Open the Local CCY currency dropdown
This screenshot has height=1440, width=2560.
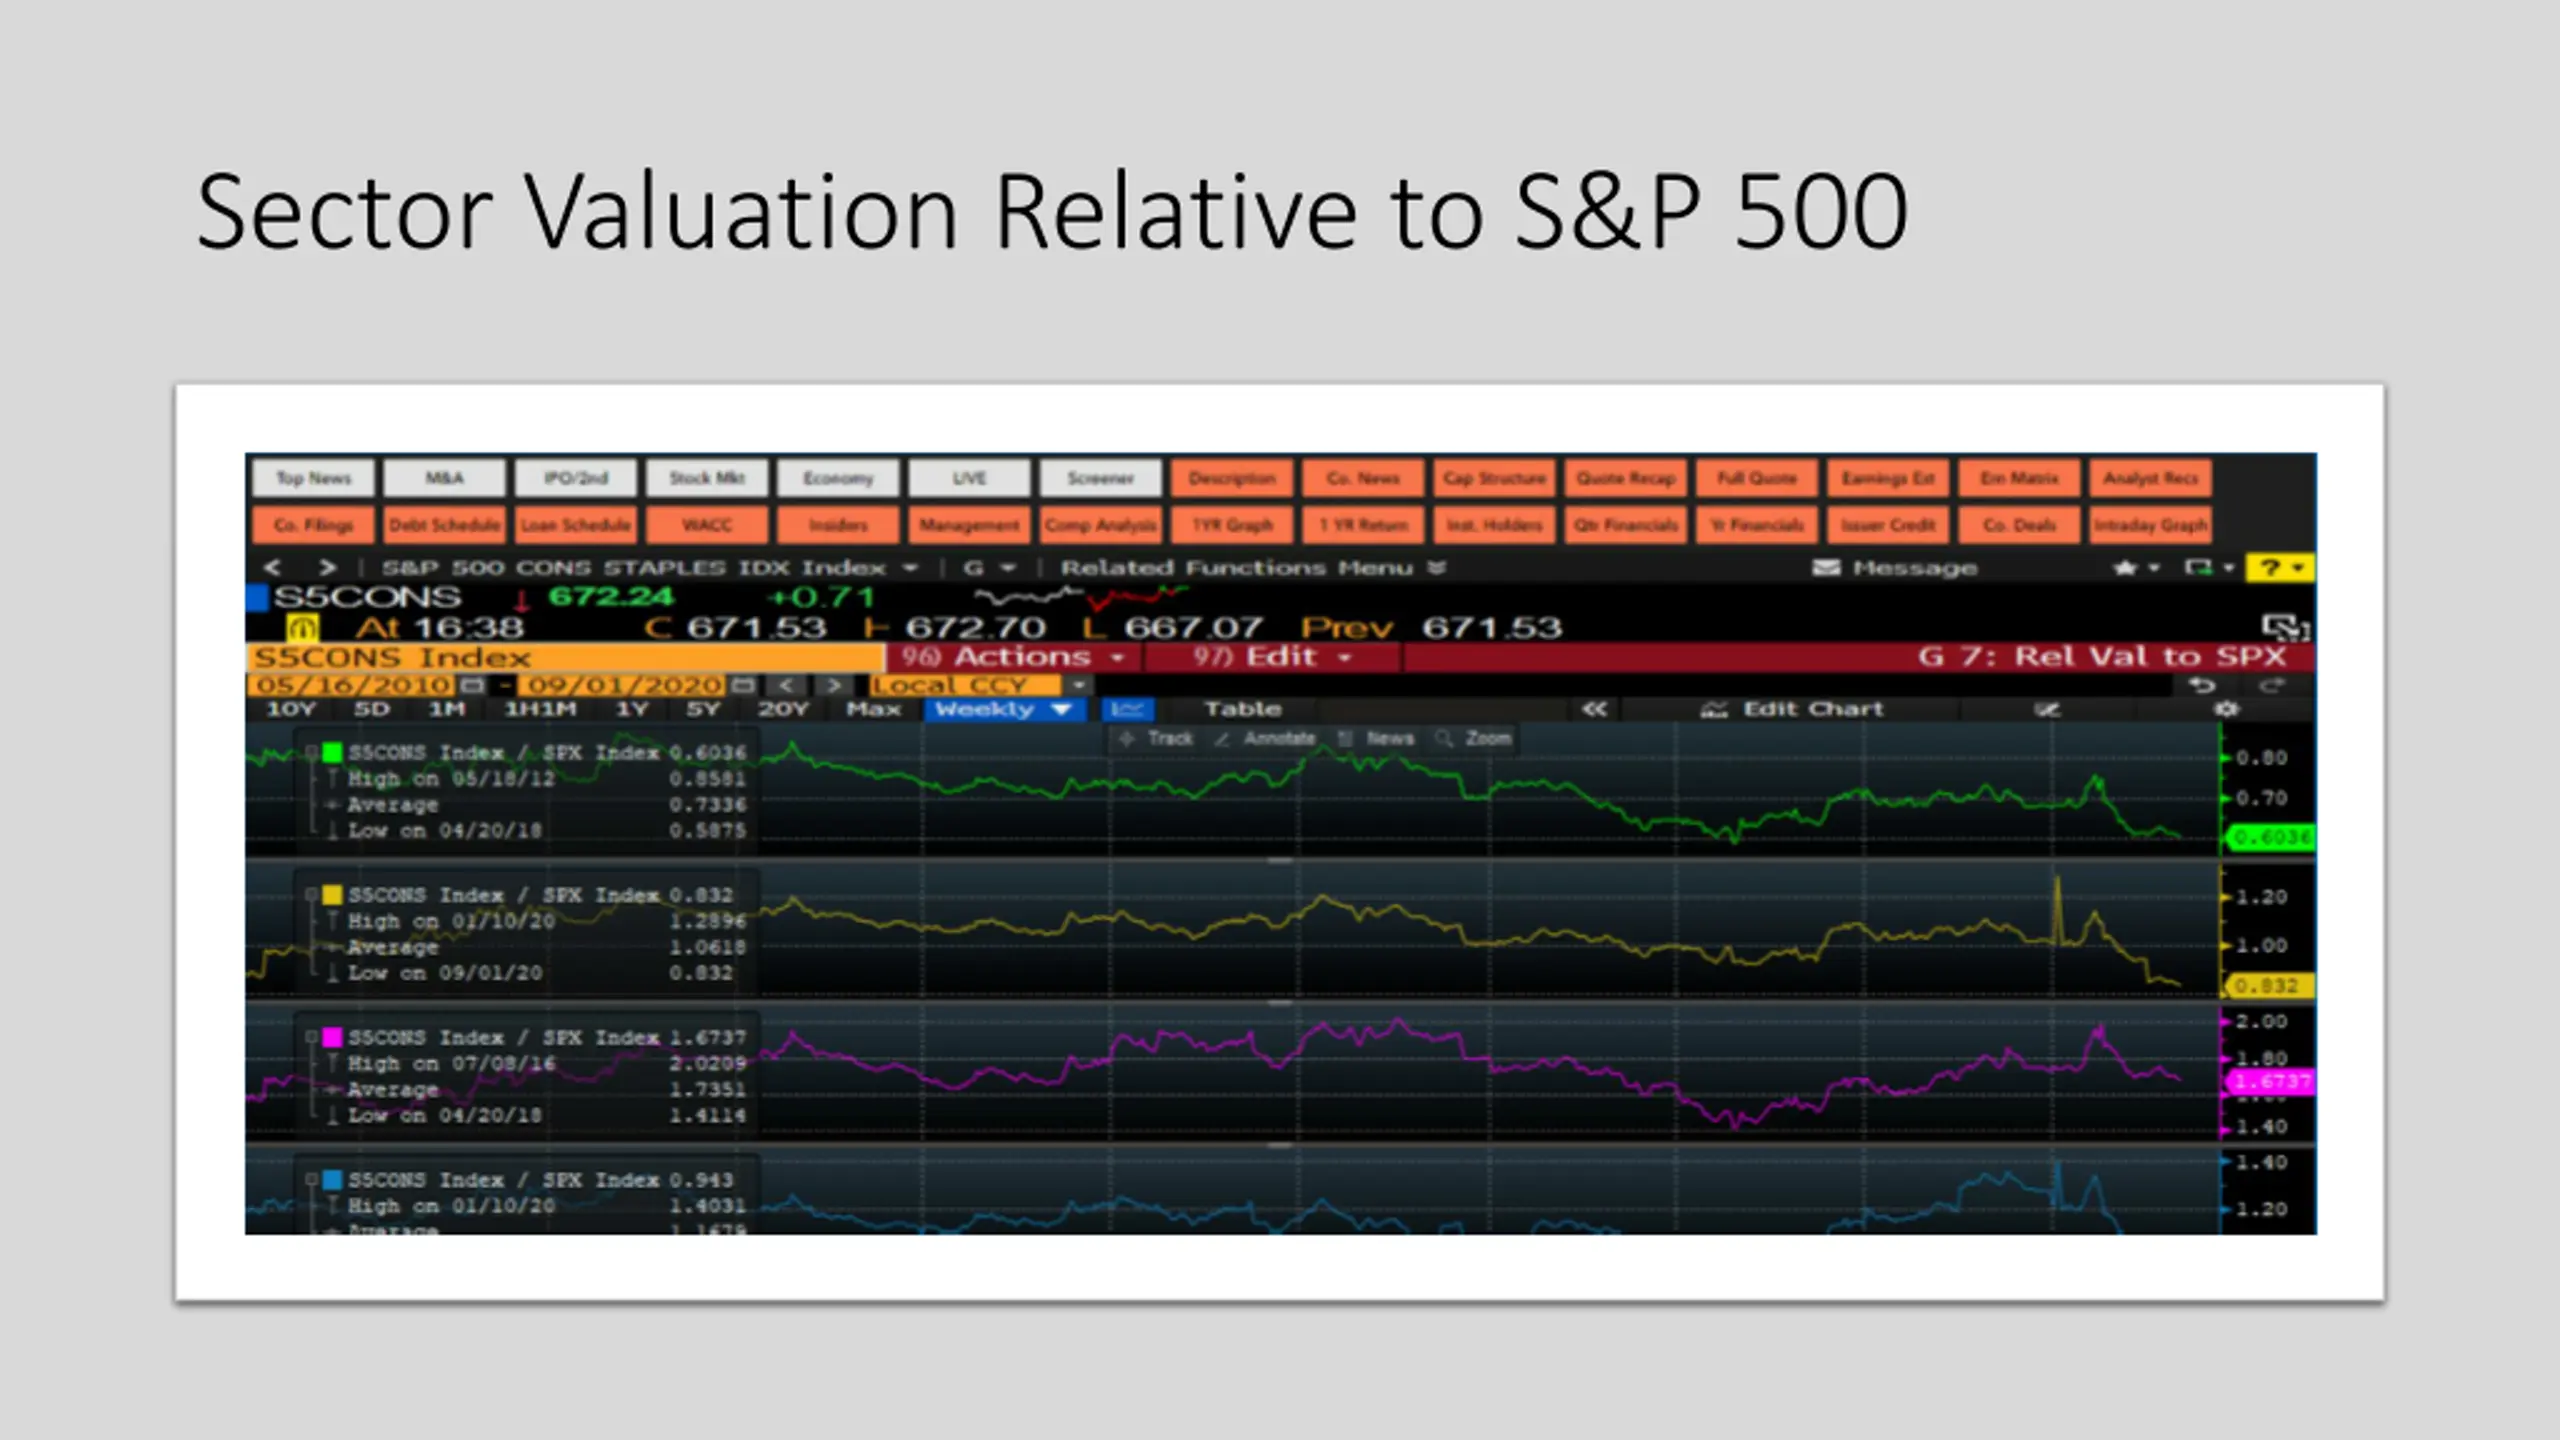pos(1078,685)
